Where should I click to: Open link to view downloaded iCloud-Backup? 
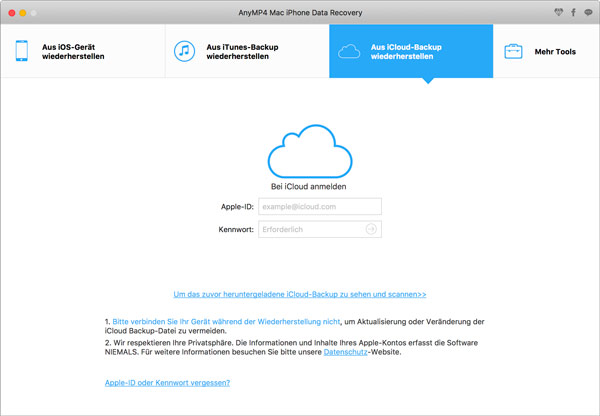(300, 295)
